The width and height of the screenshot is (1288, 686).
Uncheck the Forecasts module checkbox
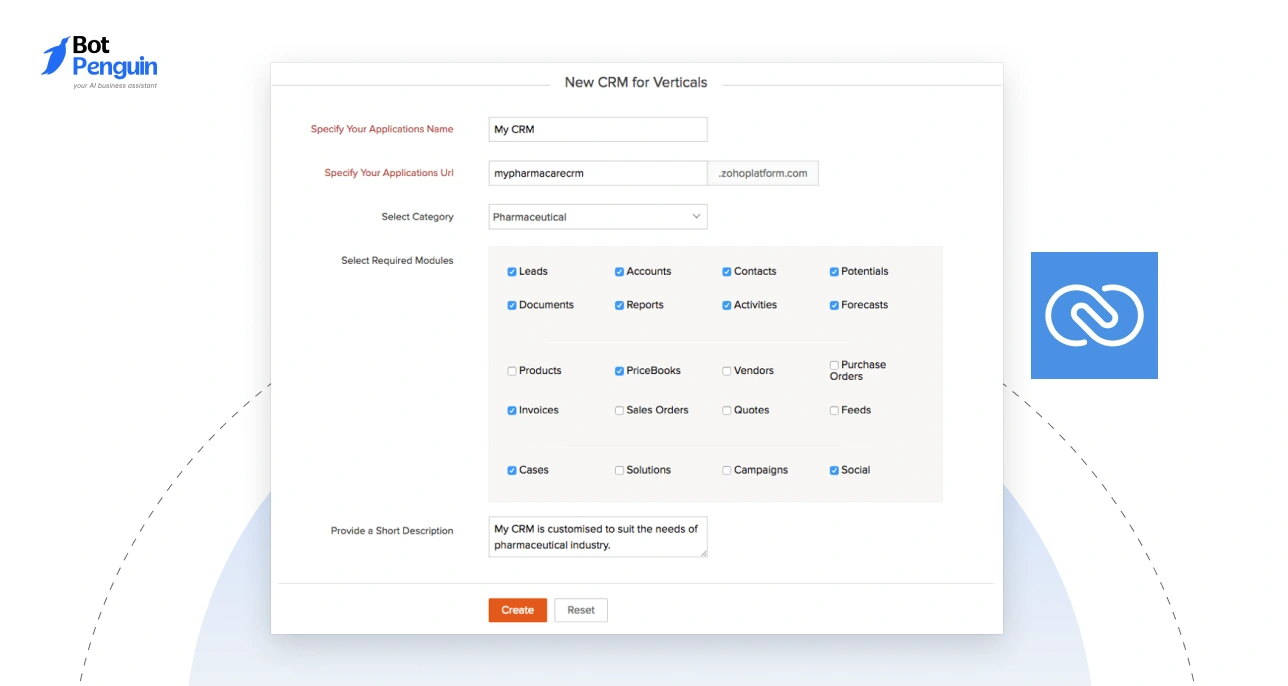pyautogui.click(x=834, y=306)
